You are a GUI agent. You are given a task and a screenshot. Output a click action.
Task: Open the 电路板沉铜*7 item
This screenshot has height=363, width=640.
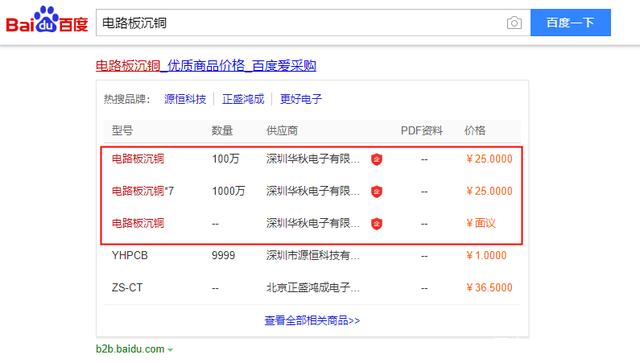pyautogui.click(x=142, y=191)
